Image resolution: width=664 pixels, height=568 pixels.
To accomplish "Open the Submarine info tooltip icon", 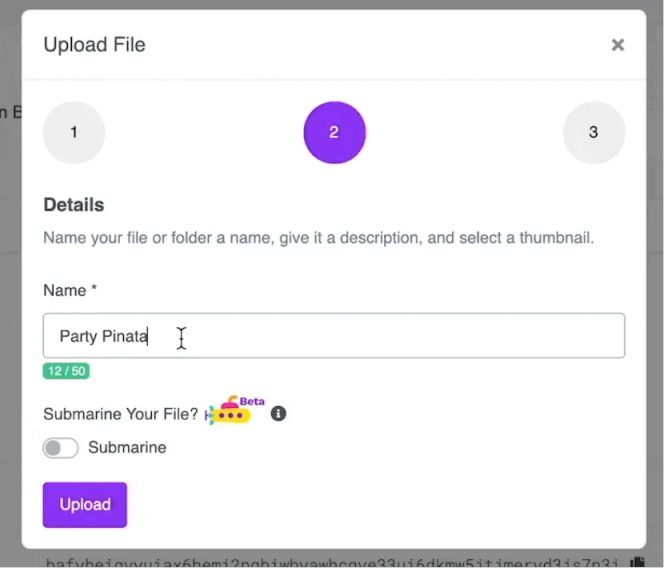I will click(x=278, y=413).
